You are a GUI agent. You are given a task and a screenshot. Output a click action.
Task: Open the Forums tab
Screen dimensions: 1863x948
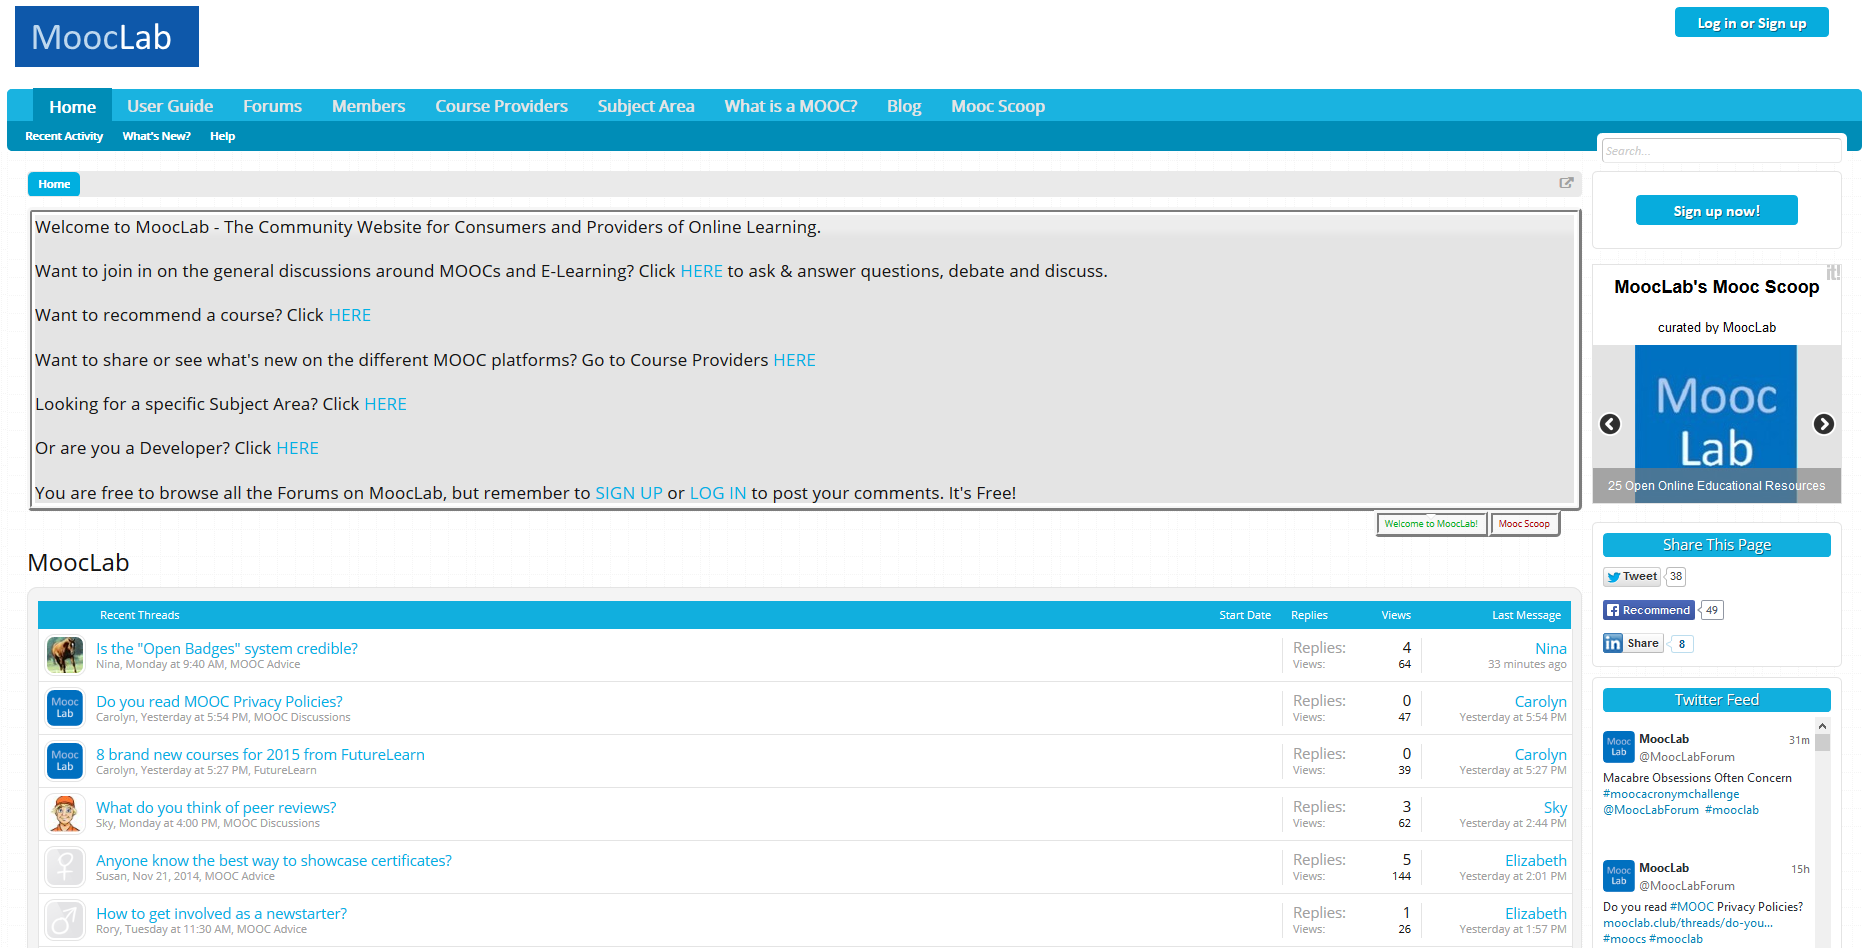272,106
